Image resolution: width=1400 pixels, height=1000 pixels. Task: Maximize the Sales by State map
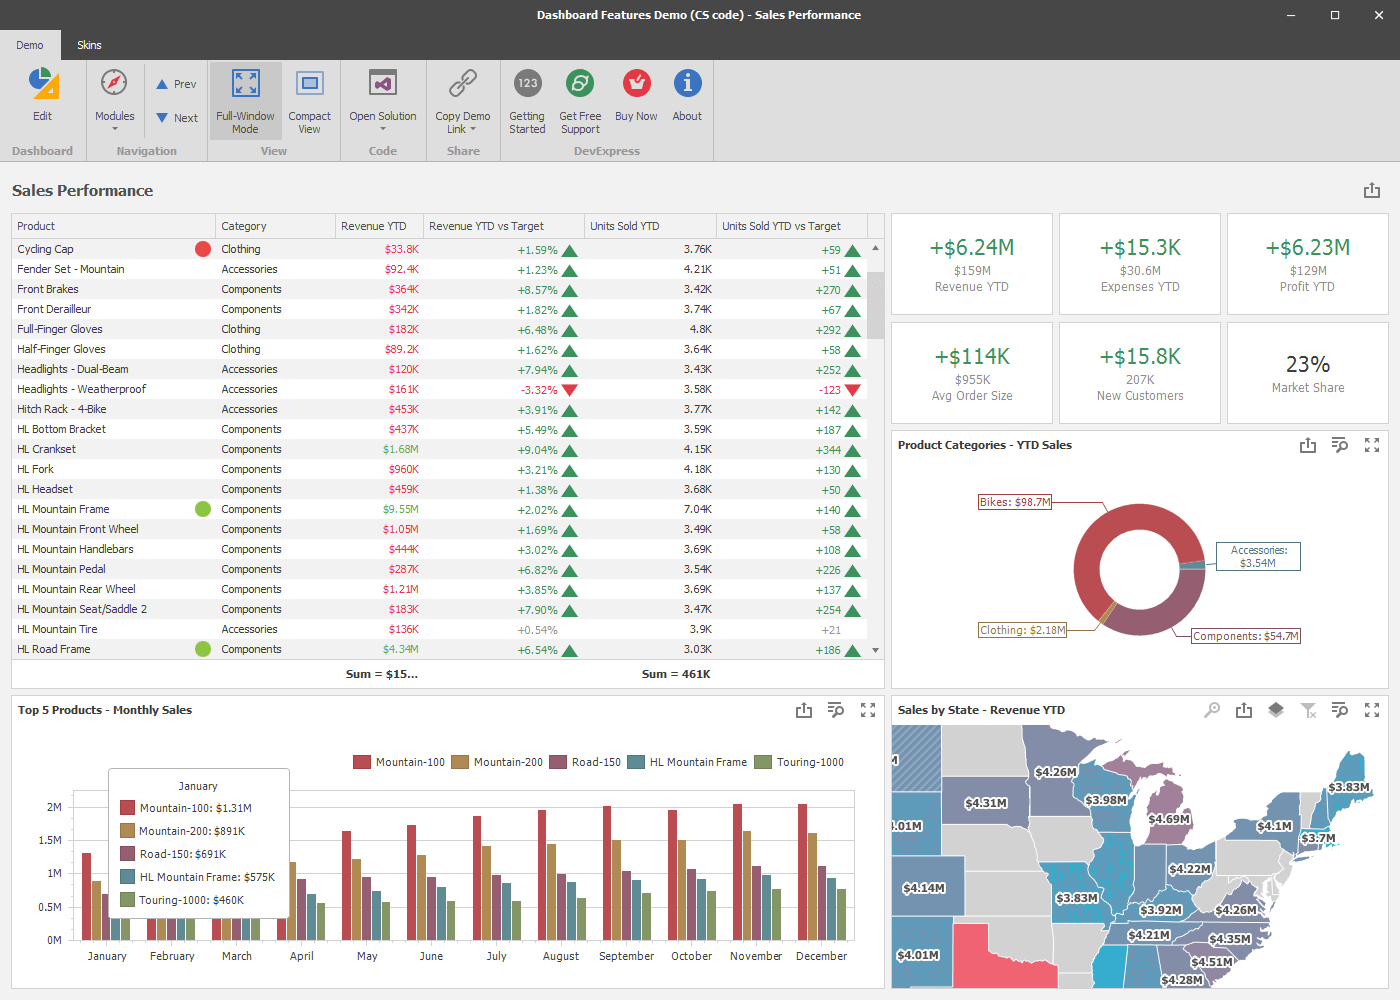click(1372, 710)
